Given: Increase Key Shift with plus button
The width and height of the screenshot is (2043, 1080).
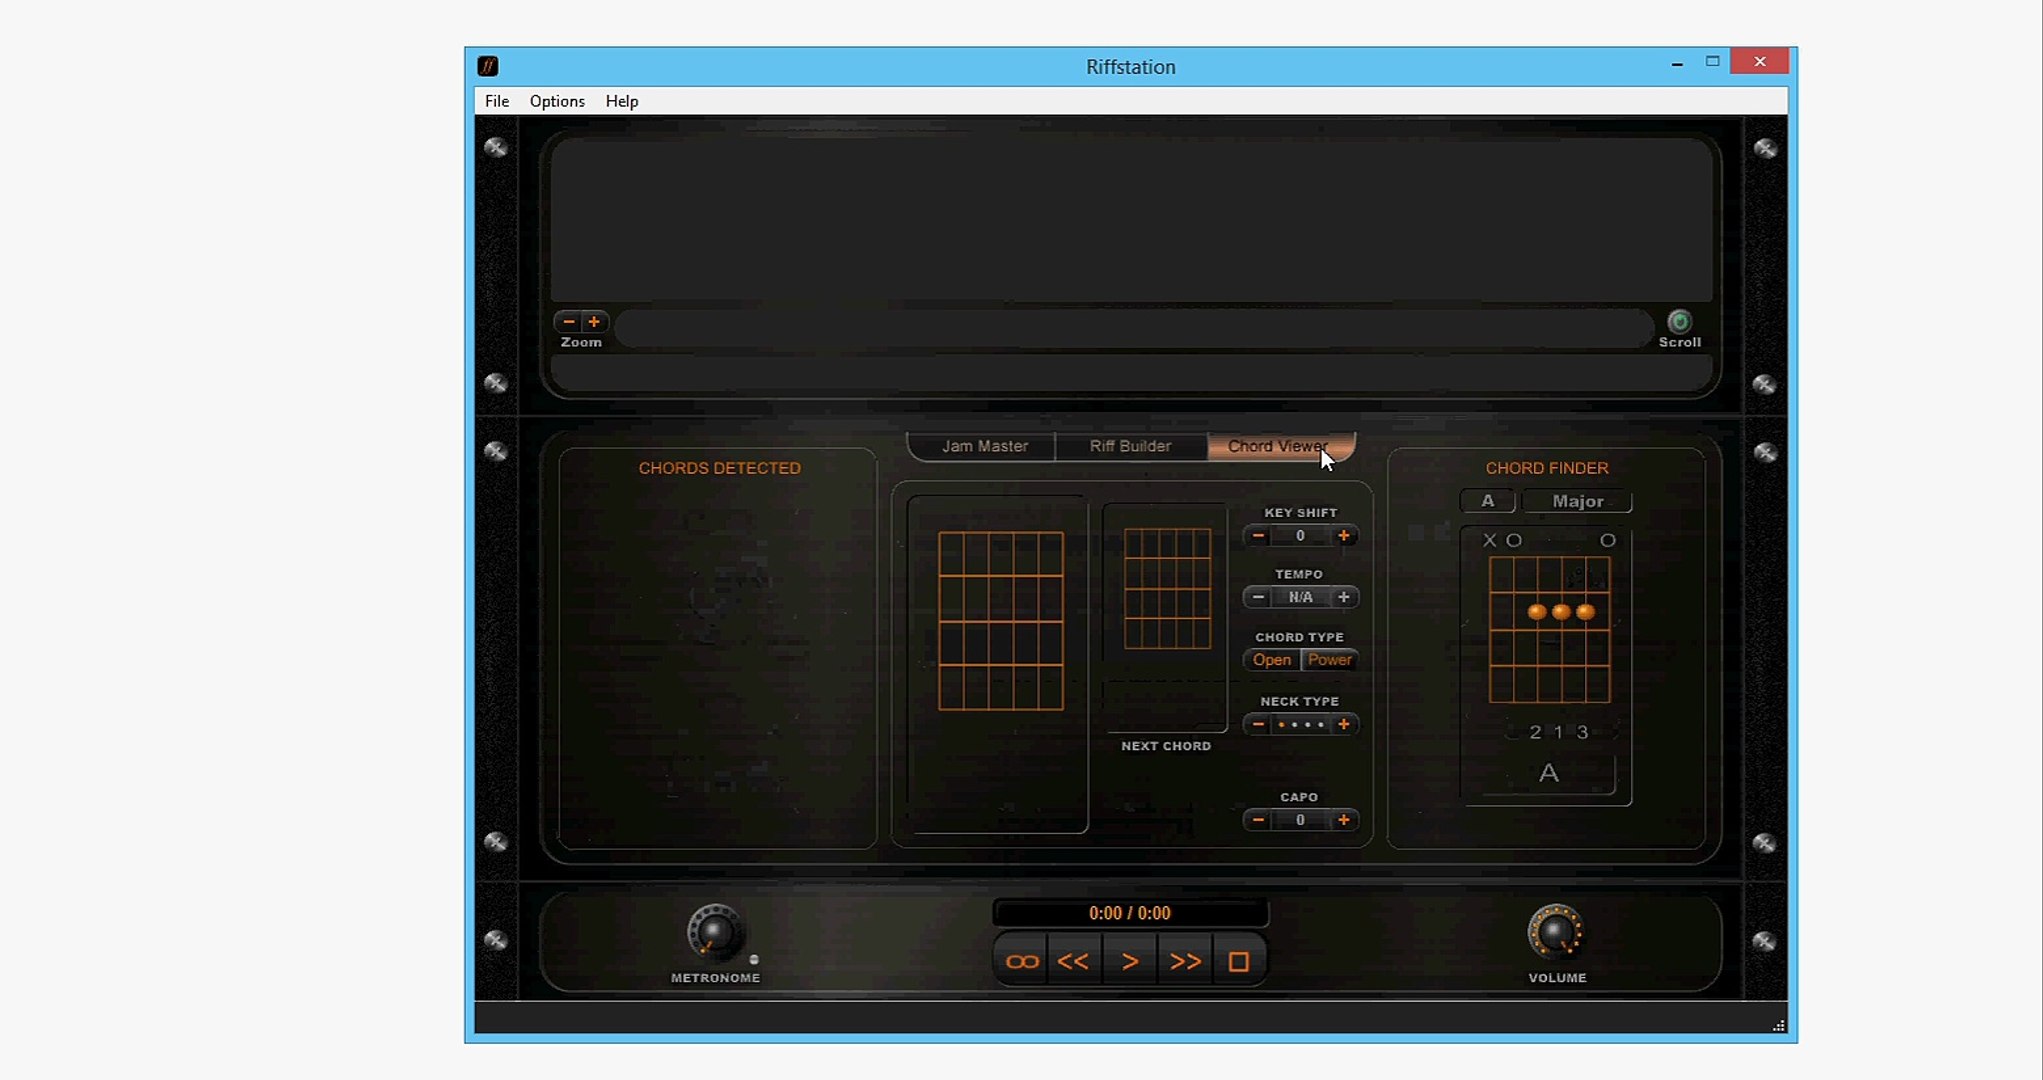Looking at the screenshot, I should [1344, 536].
